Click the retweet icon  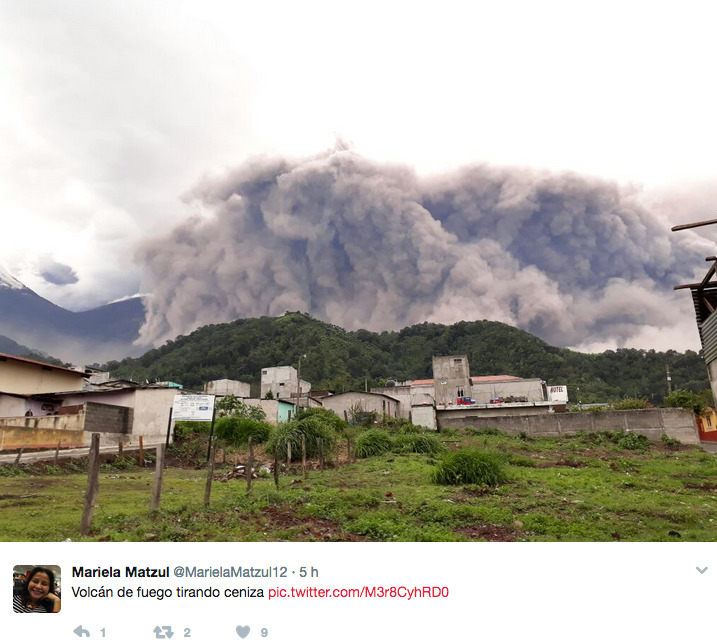click(x=163, y=632)
